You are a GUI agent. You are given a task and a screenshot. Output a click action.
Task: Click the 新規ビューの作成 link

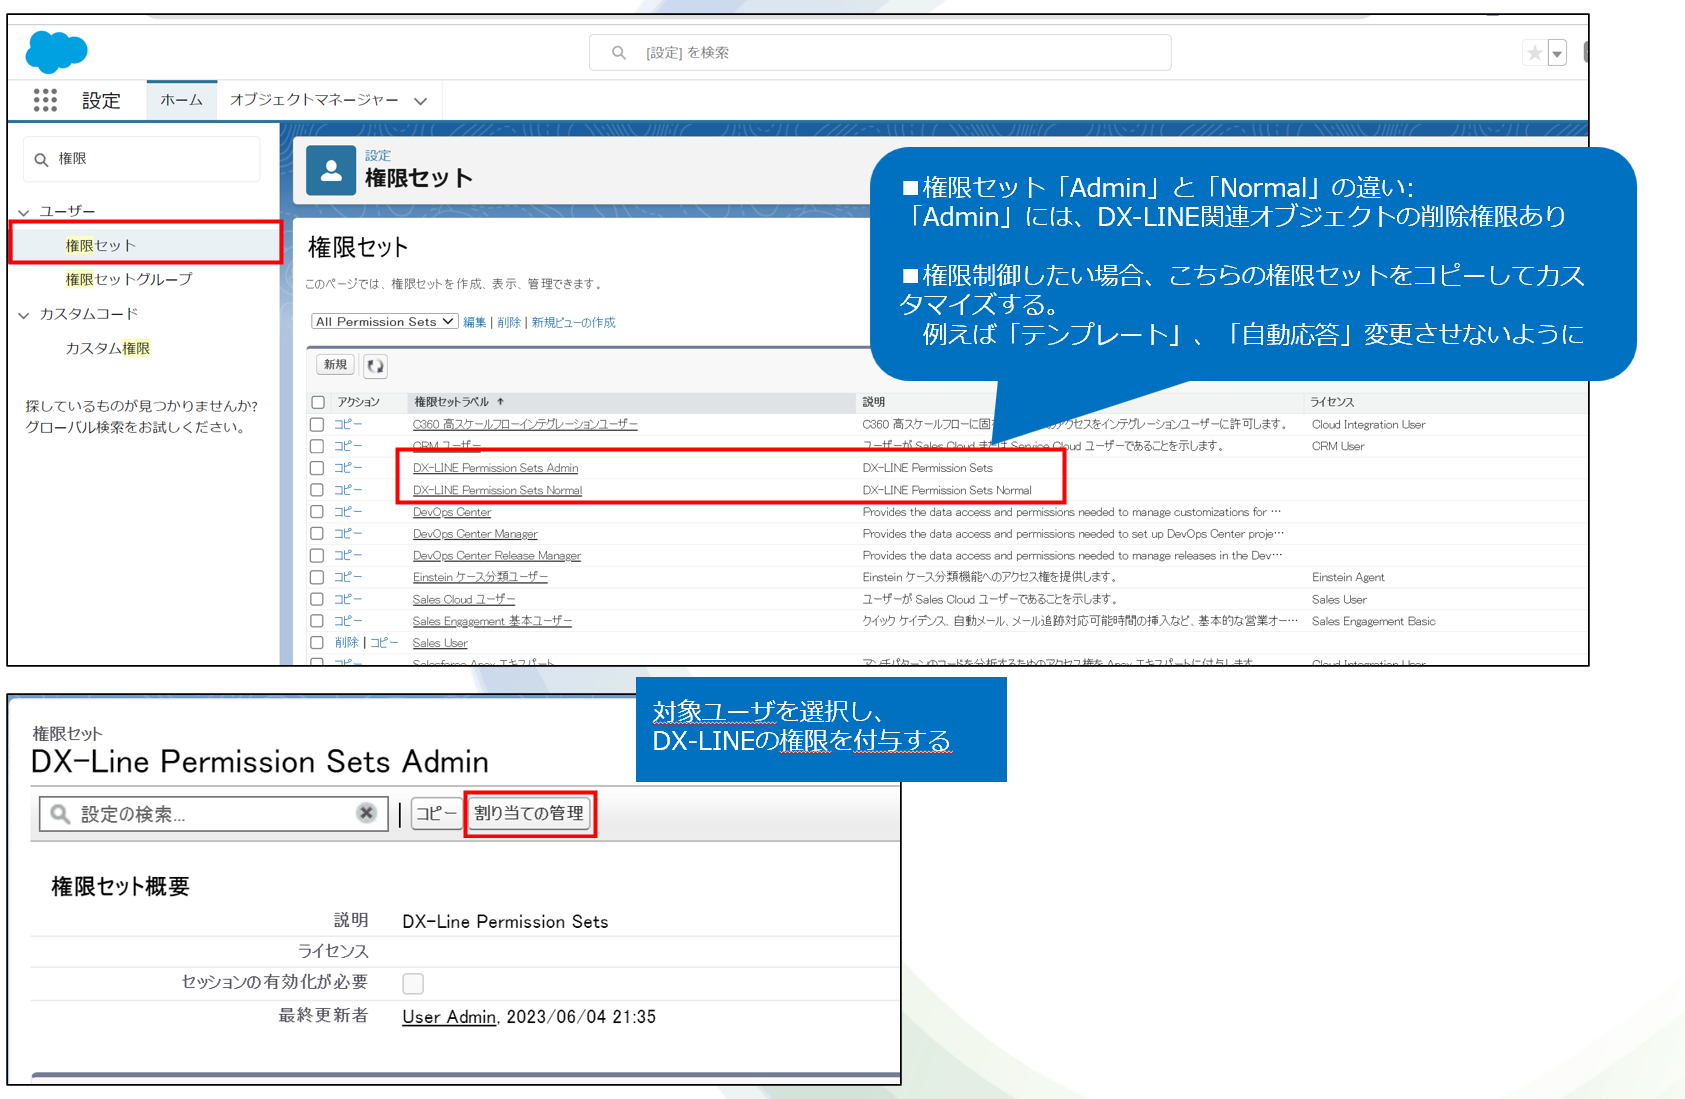tap(573, 322)
